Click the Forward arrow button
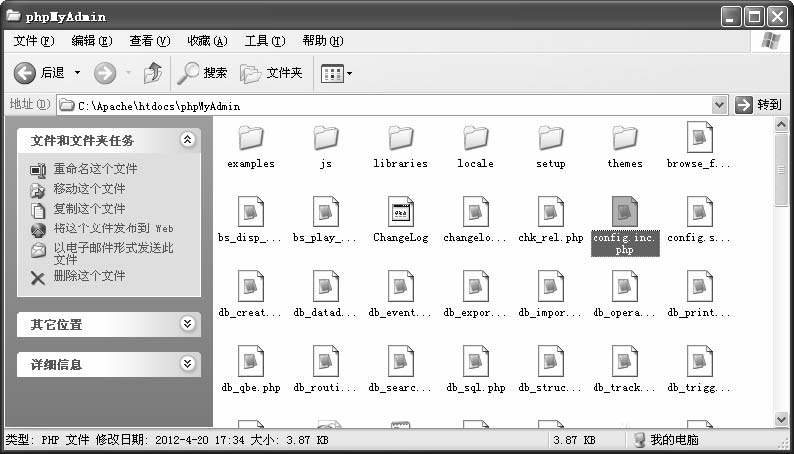 pos(105,73)
